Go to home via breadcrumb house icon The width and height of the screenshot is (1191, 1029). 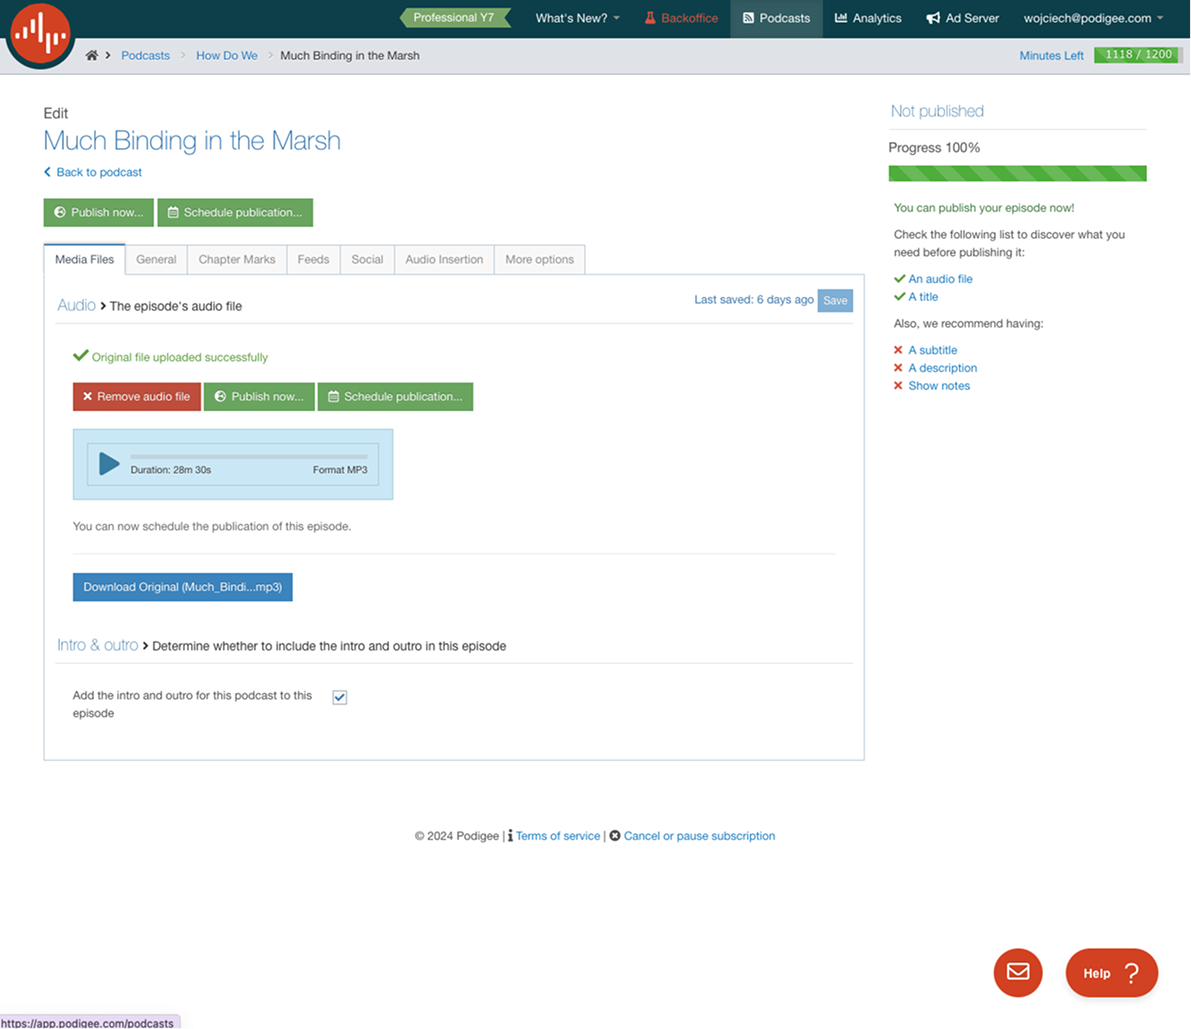click(x=92, y=55)
